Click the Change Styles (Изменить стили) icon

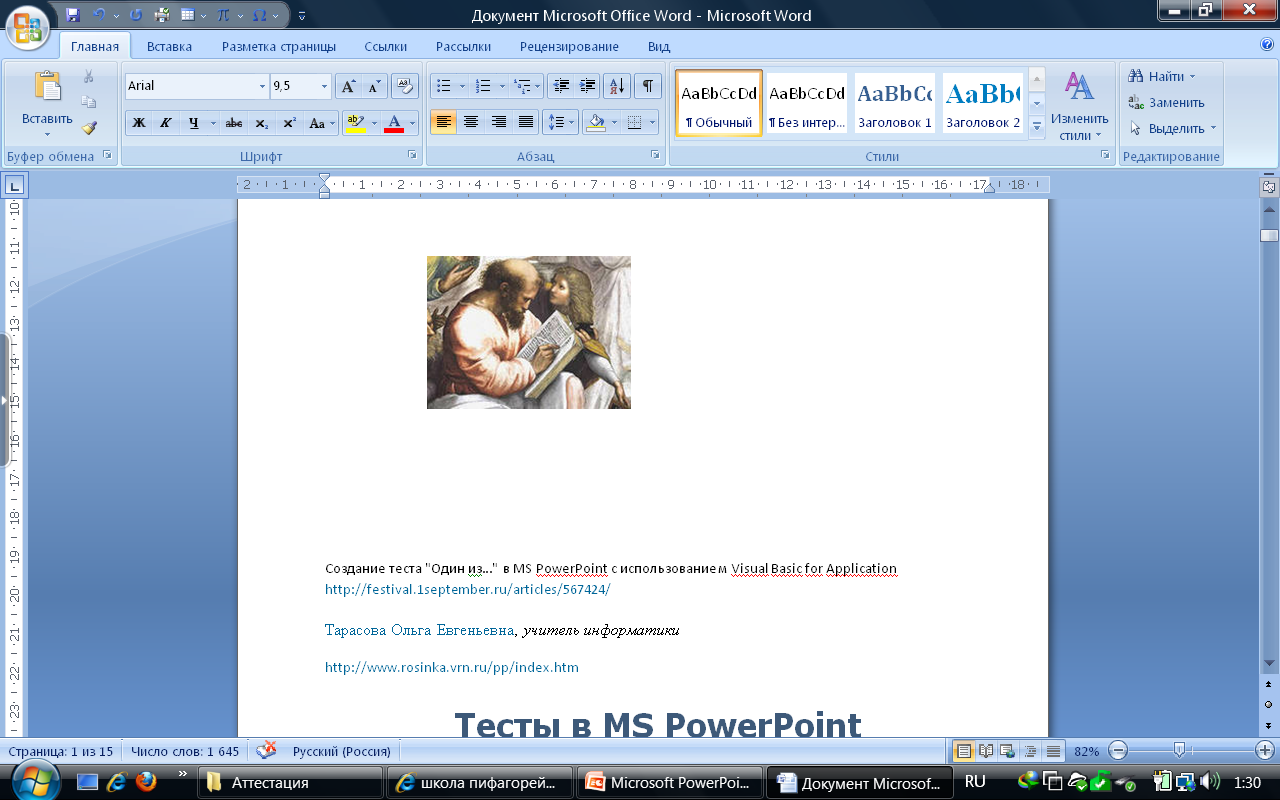click(1079, 87)
